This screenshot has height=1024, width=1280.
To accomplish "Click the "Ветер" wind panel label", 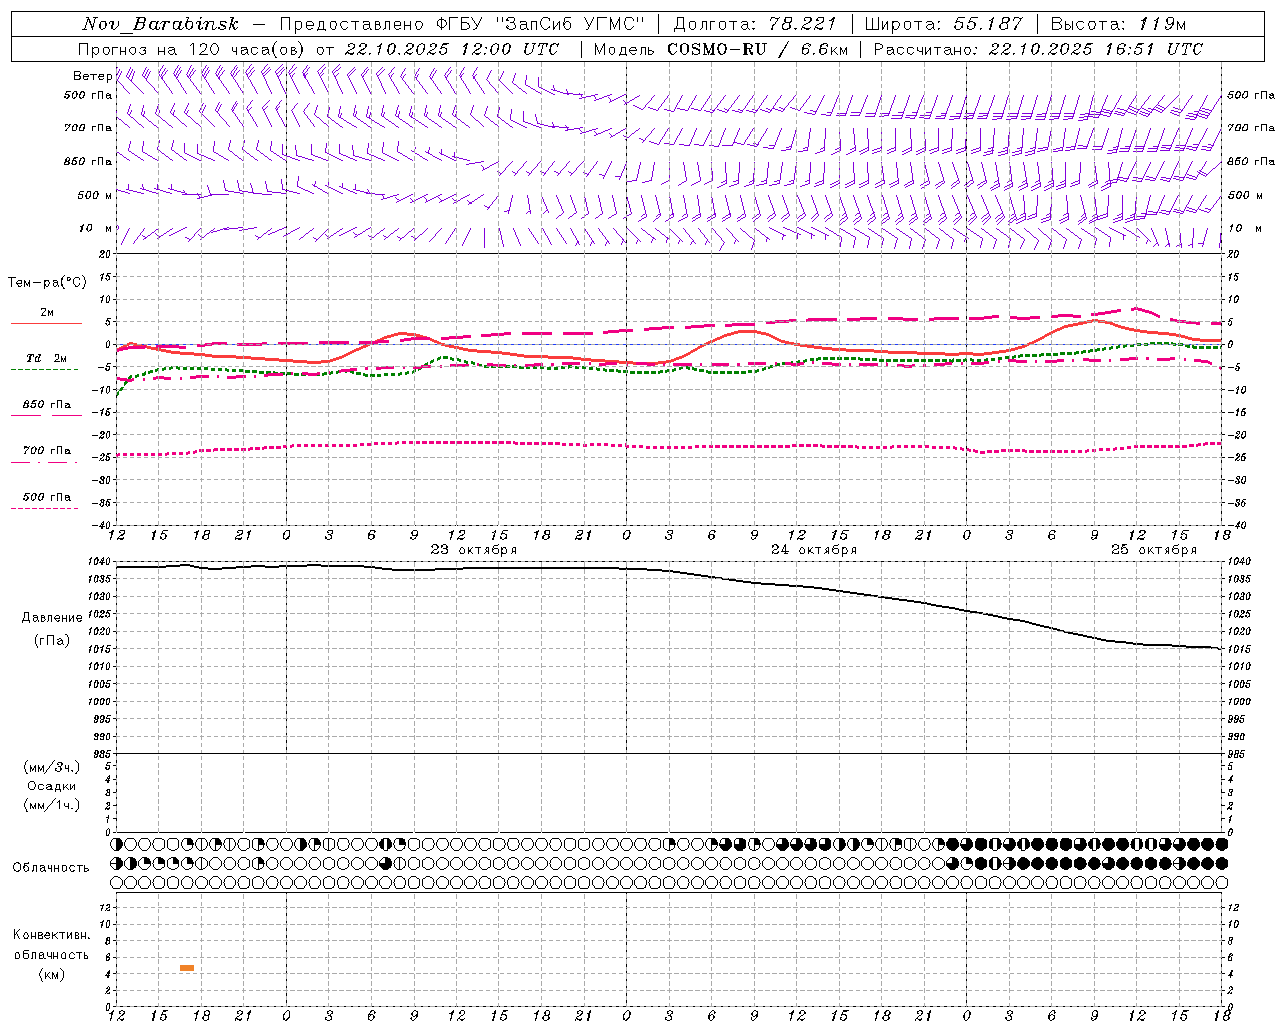I will coord(92,76).
